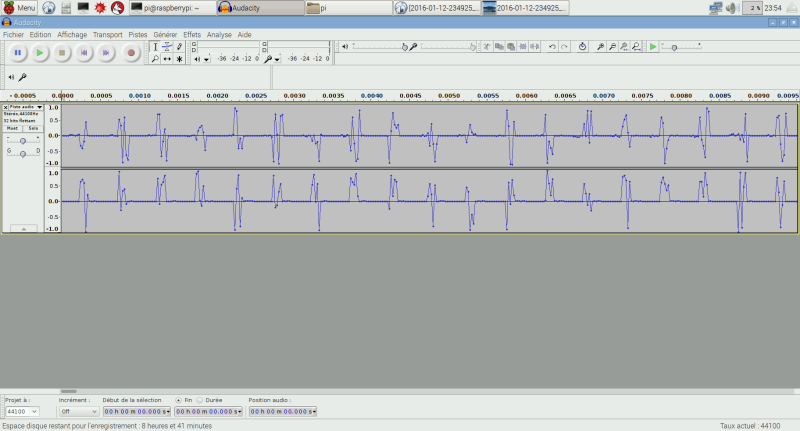Mute the audio track
Viewport: 800px width, 431px height.
[13, 128]
